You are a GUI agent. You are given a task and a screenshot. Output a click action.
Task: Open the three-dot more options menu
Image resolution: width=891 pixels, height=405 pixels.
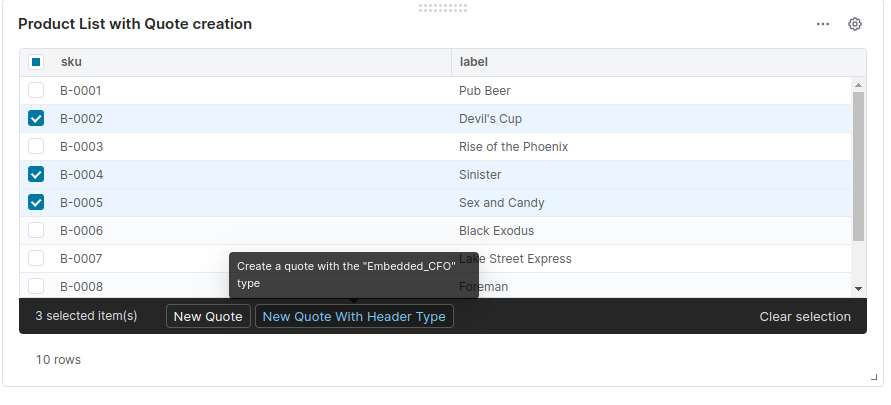(823, 24)
